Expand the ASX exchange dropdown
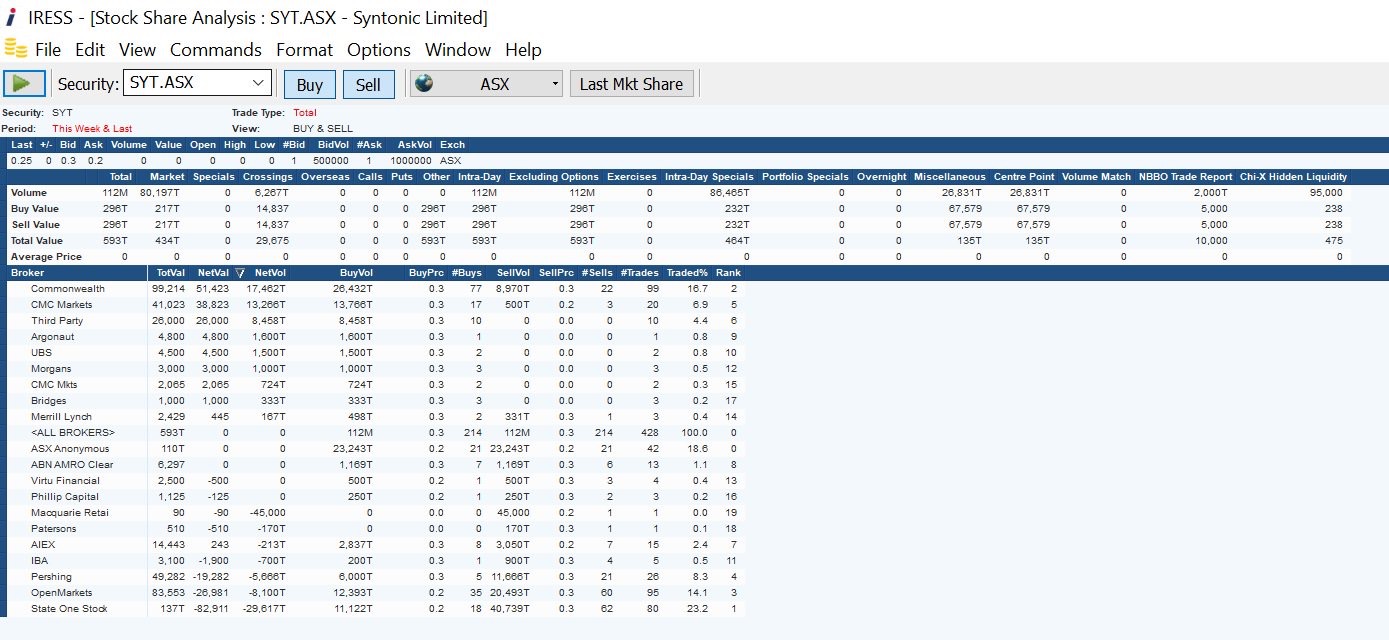This screenshot has height=640, width=1389. coord(556,84)
